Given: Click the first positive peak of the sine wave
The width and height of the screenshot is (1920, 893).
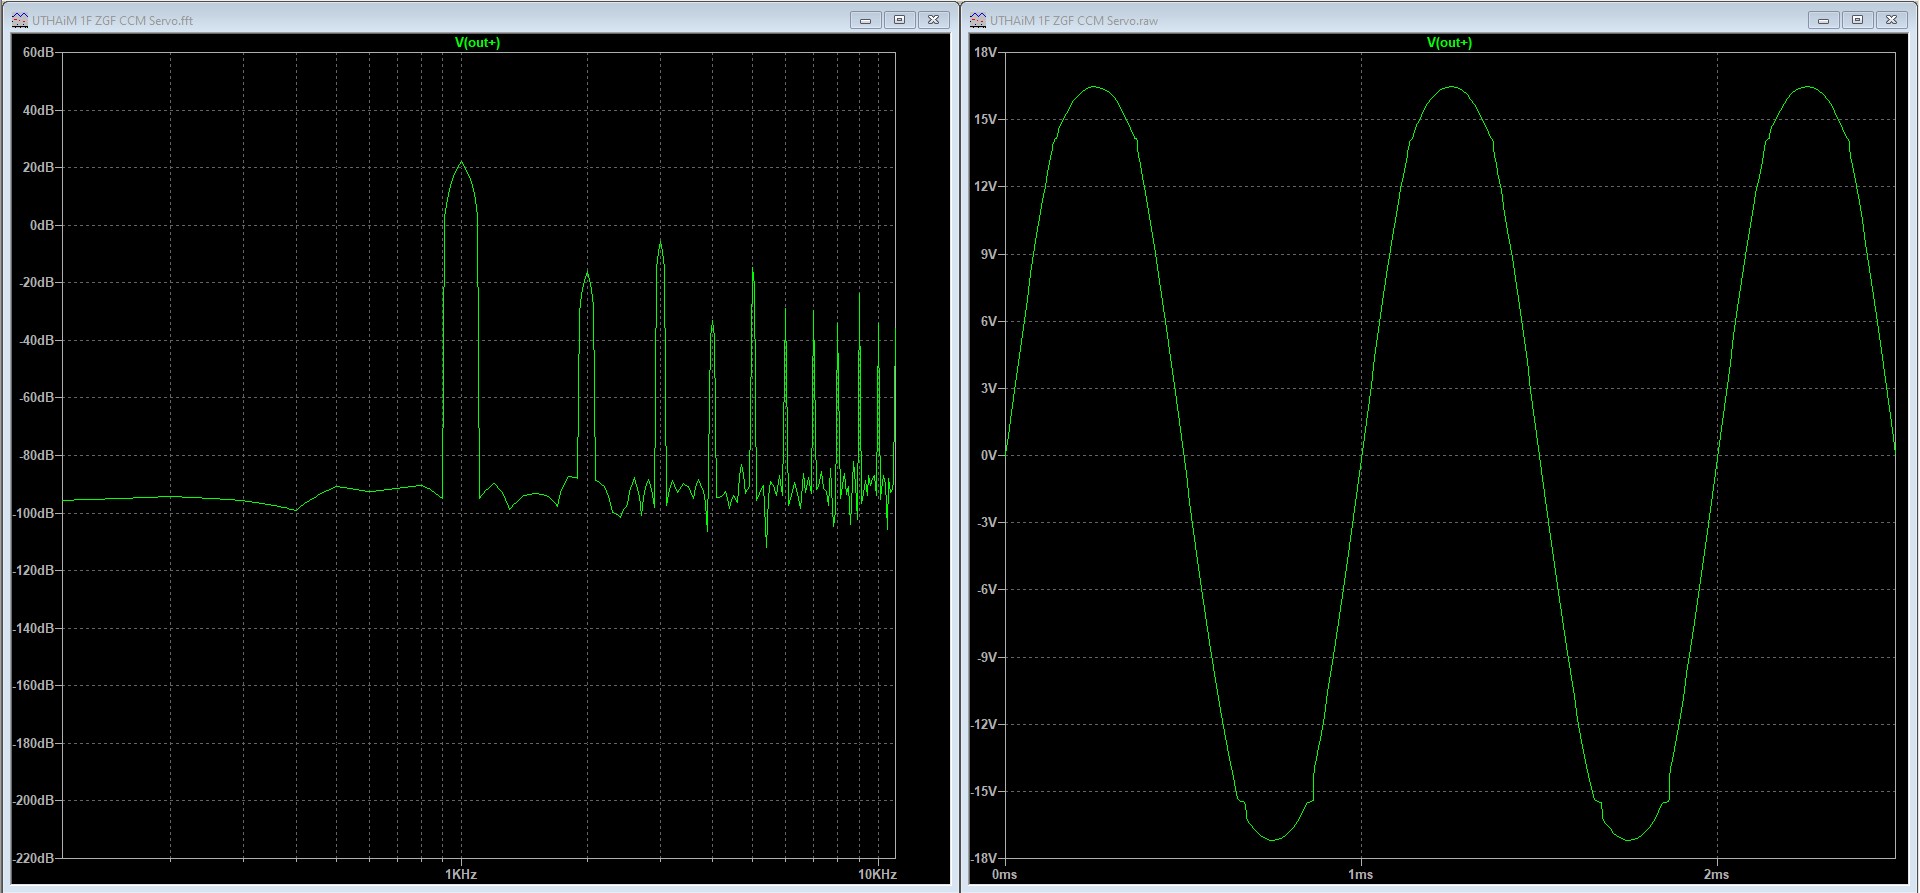Looking at the screenshot, I should click(1094, 87).
